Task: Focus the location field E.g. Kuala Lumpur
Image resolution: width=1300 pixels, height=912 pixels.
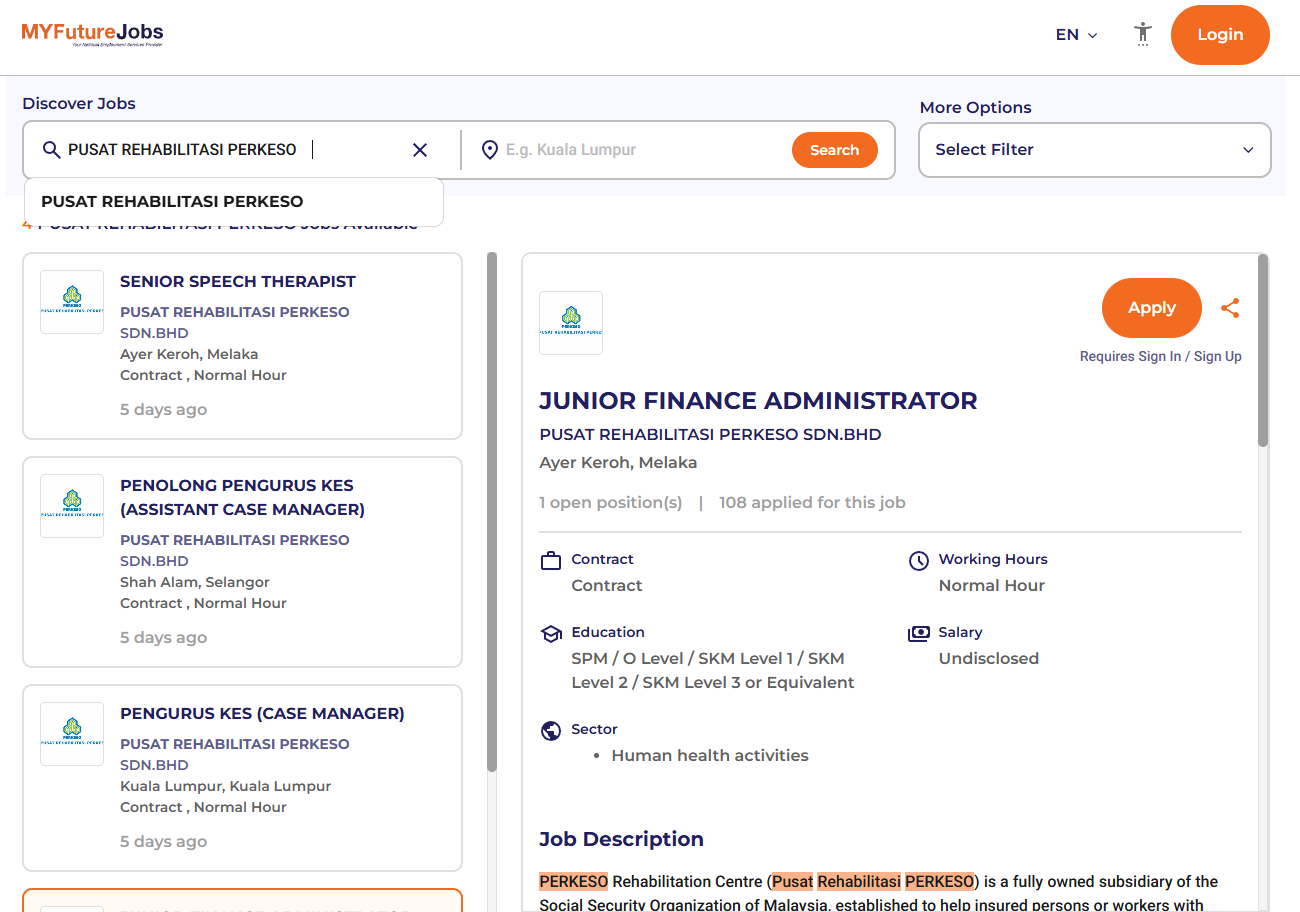Action: coord(640,150)
